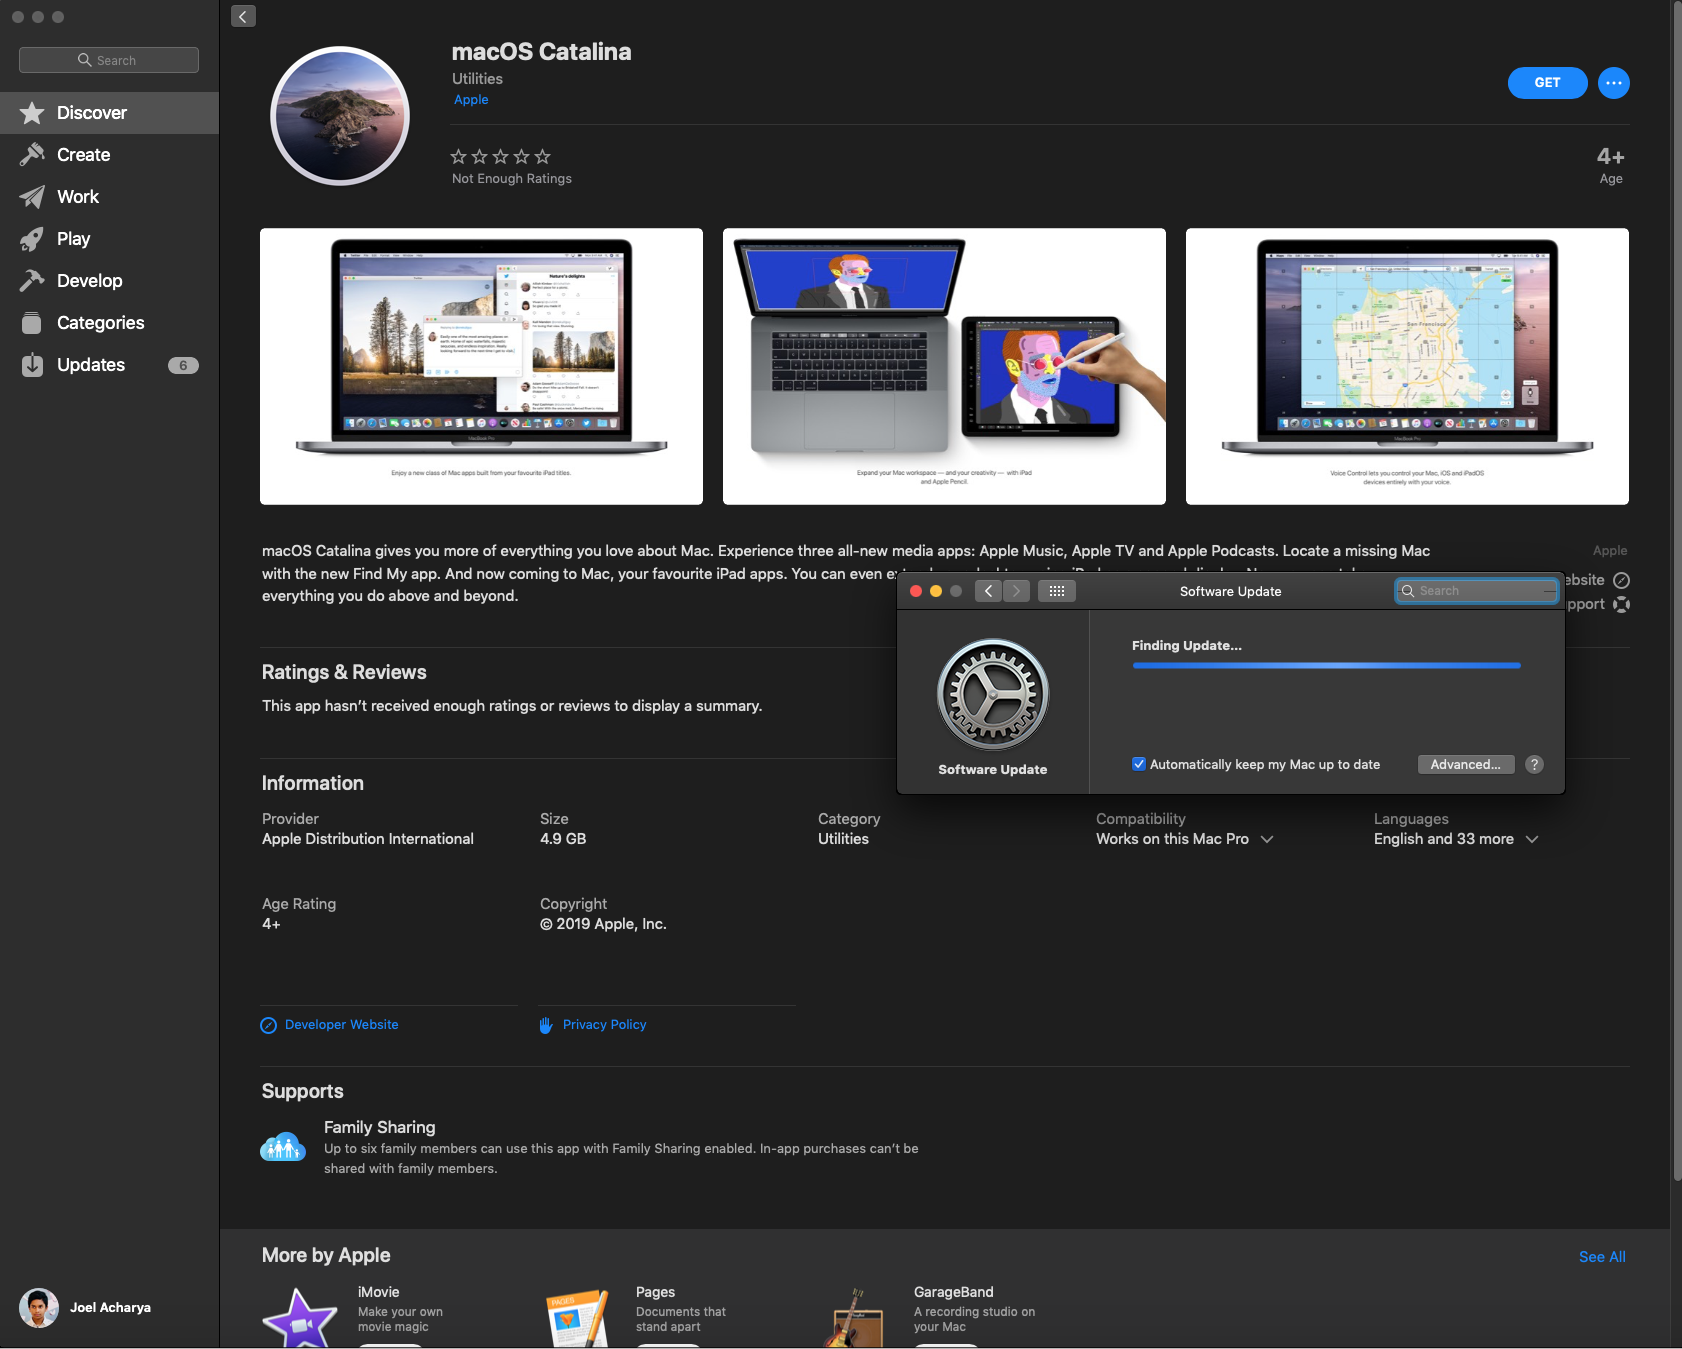Viewport: 1682px width, 1349px height.
Task: Open the GarageBand app icon
Action: tap(856, 1318)
